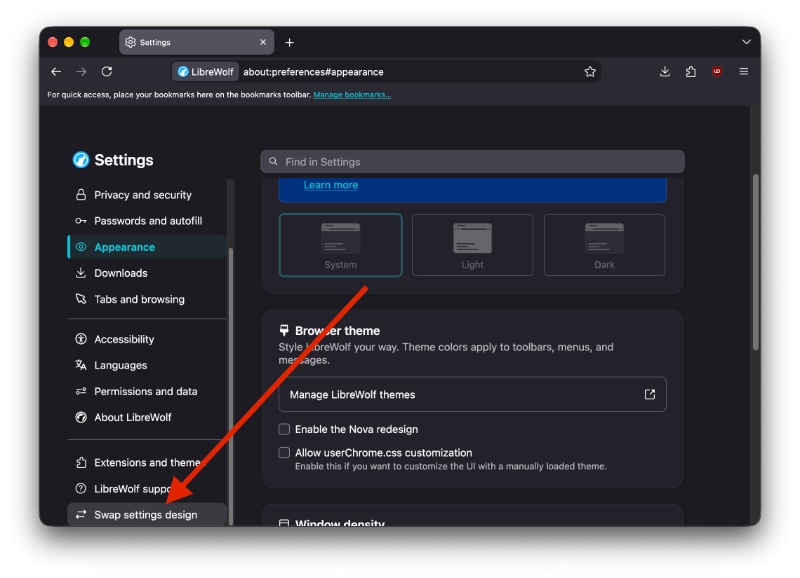The height and width of the screenshot is (578, 800).
Task: Open the Learn more link
Action: (331, 185)
